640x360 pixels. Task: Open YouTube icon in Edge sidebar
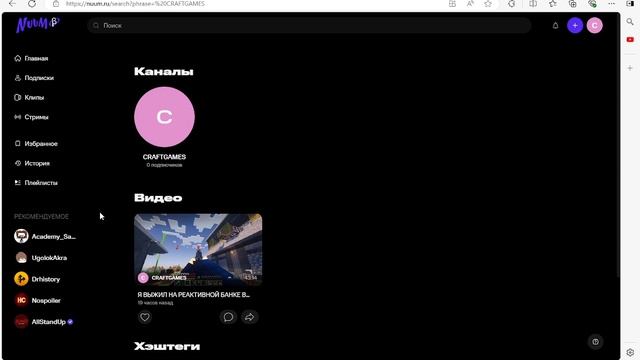pyautogui.click(x=630, y=40)
